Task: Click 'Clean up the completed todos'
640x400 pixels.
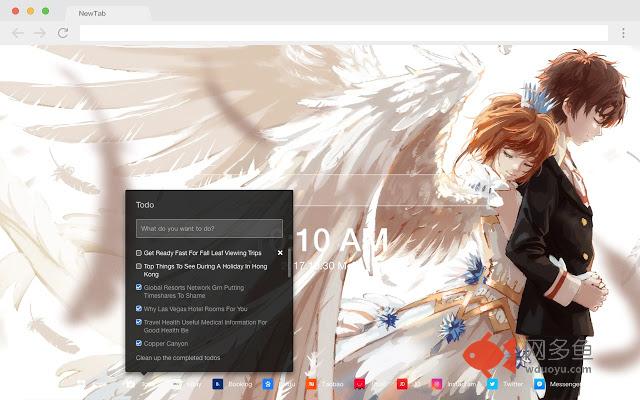Action: pos(178,357)
